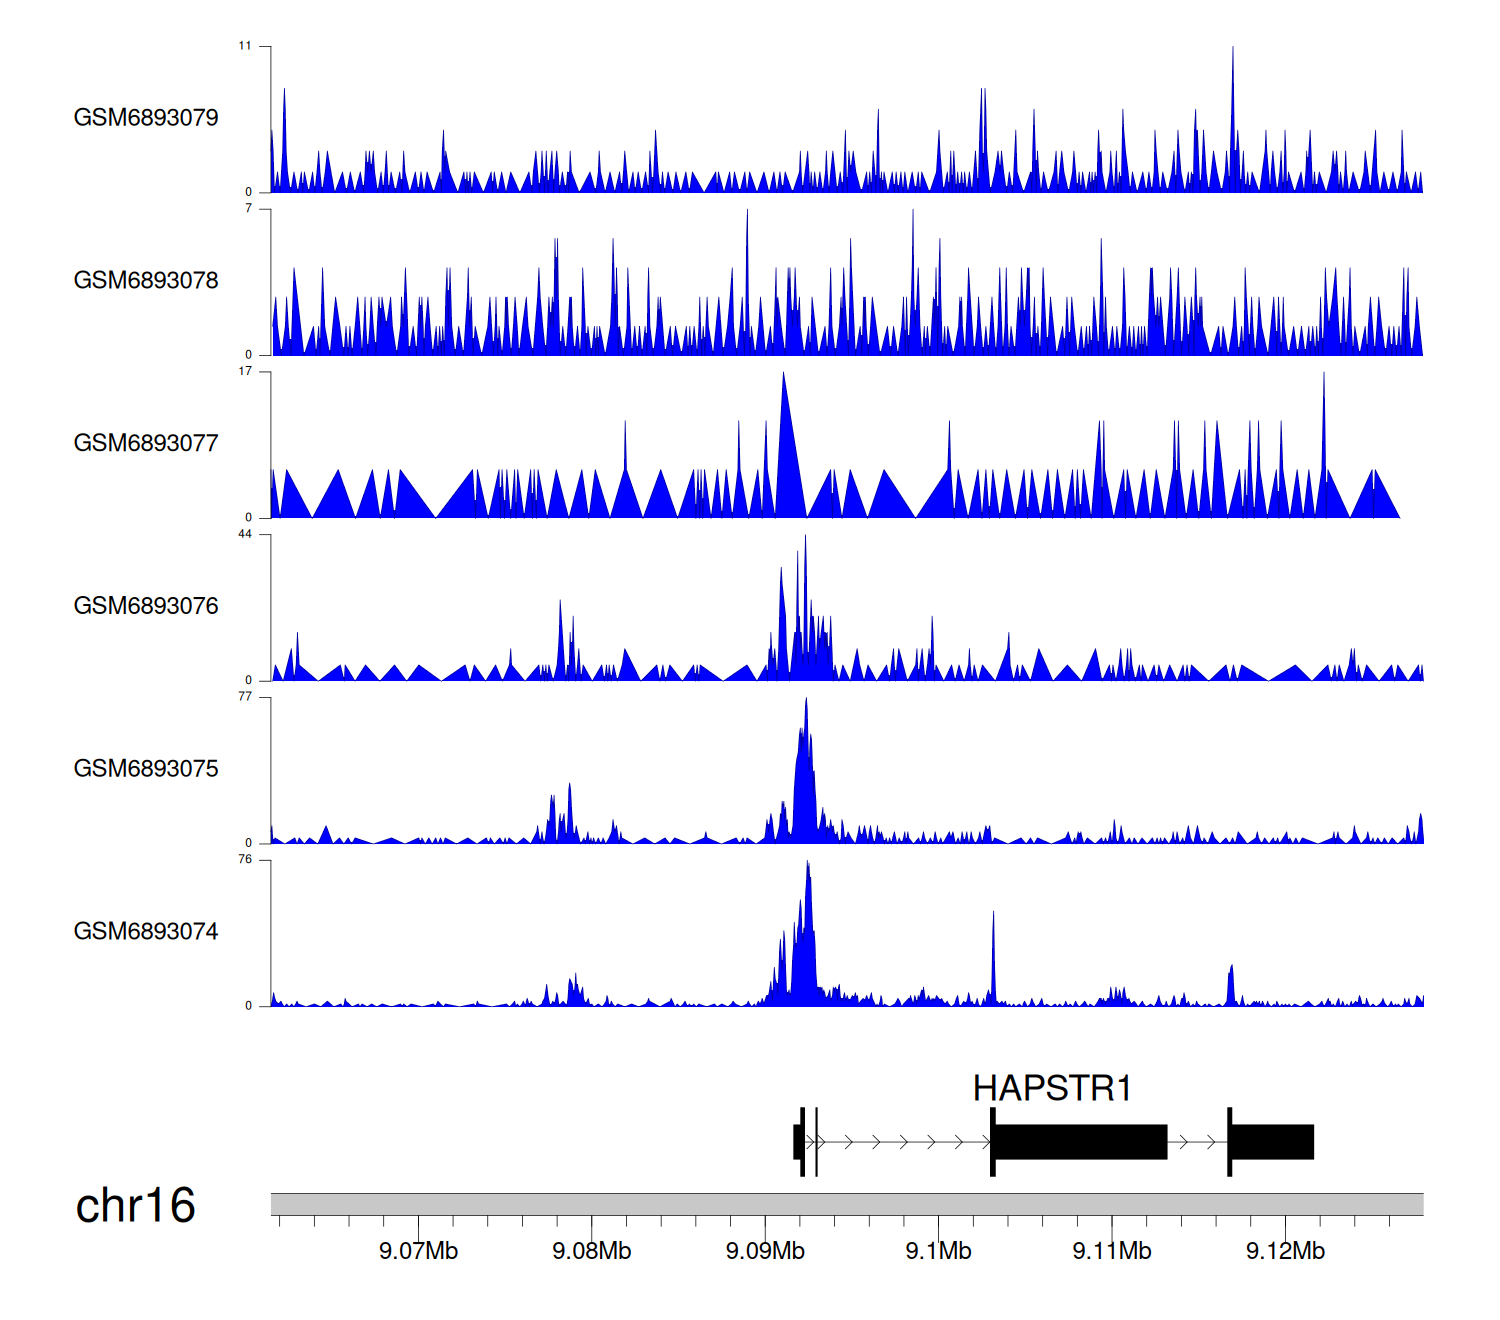Click the GSM6893077 track name
Image resolution: width=1500 pixels, height=1320 pixels.
146,443
